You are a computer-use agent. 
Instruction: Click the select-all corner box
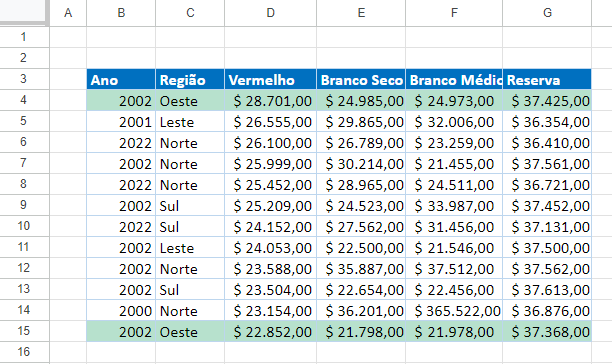click(24, 12)
